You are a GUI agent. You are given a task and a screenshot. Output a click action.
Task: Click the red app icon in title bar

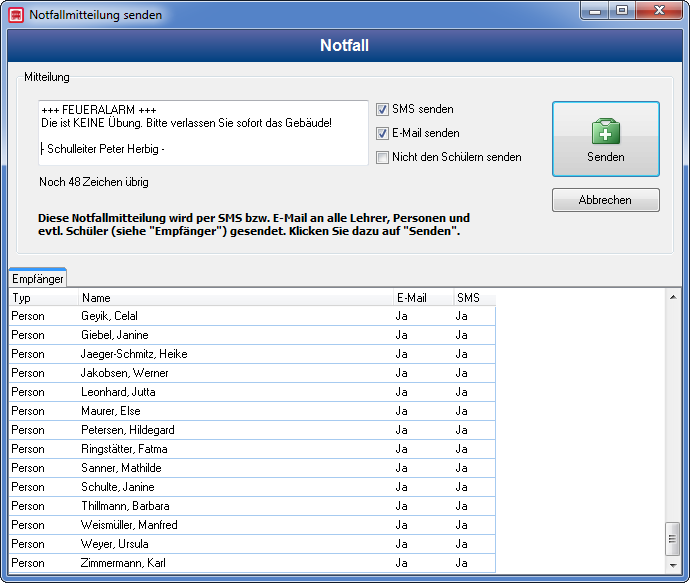pos(16,15)
